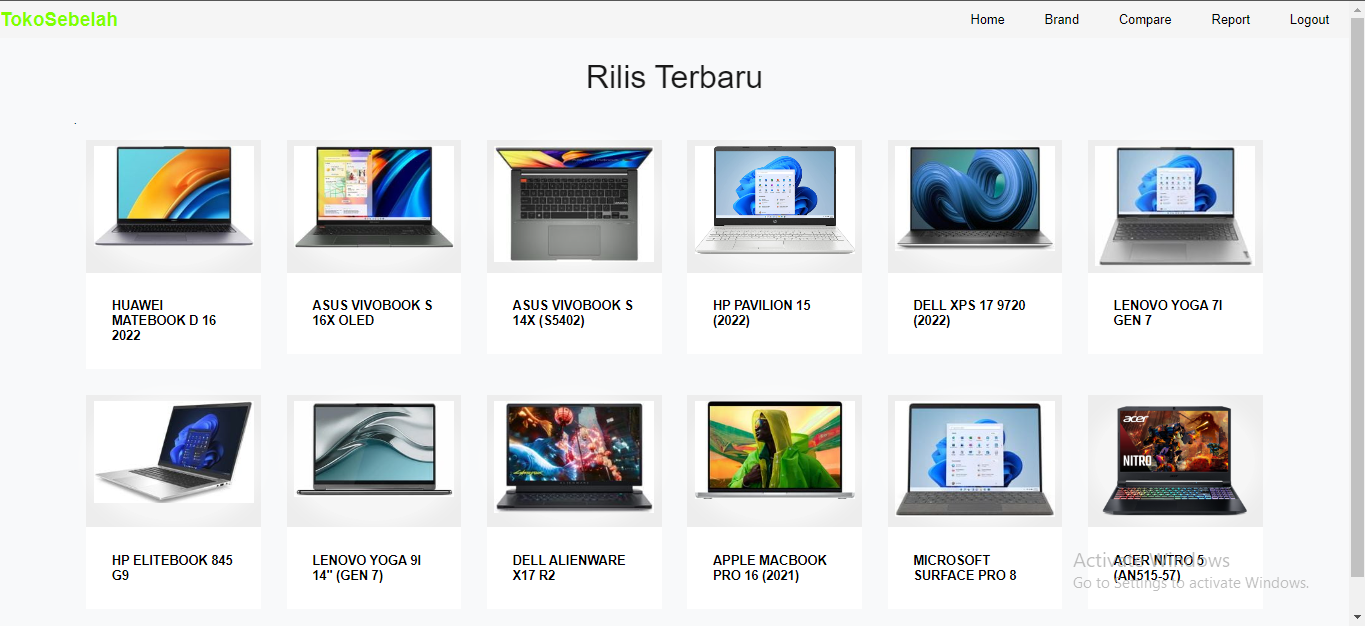This screenshot has width=1365, height=626.
Task: Go to the Compare page
Action: coord(1144,19)
